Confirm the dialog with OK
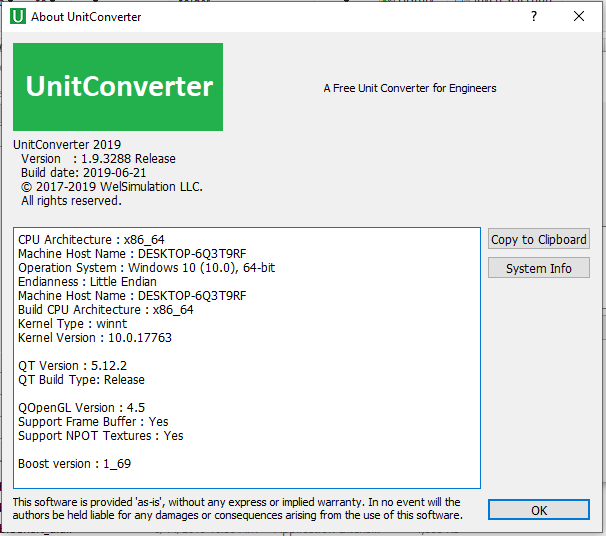The image size is (606, 536). click(x=539, y=510)
